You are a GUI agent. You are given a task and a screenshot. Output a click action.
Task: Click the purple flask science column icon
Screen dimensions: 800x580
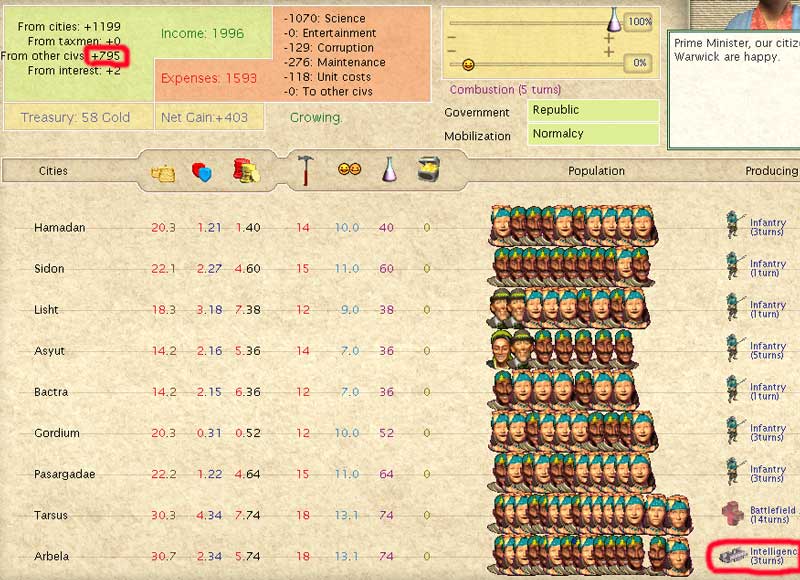coord(389,169)
